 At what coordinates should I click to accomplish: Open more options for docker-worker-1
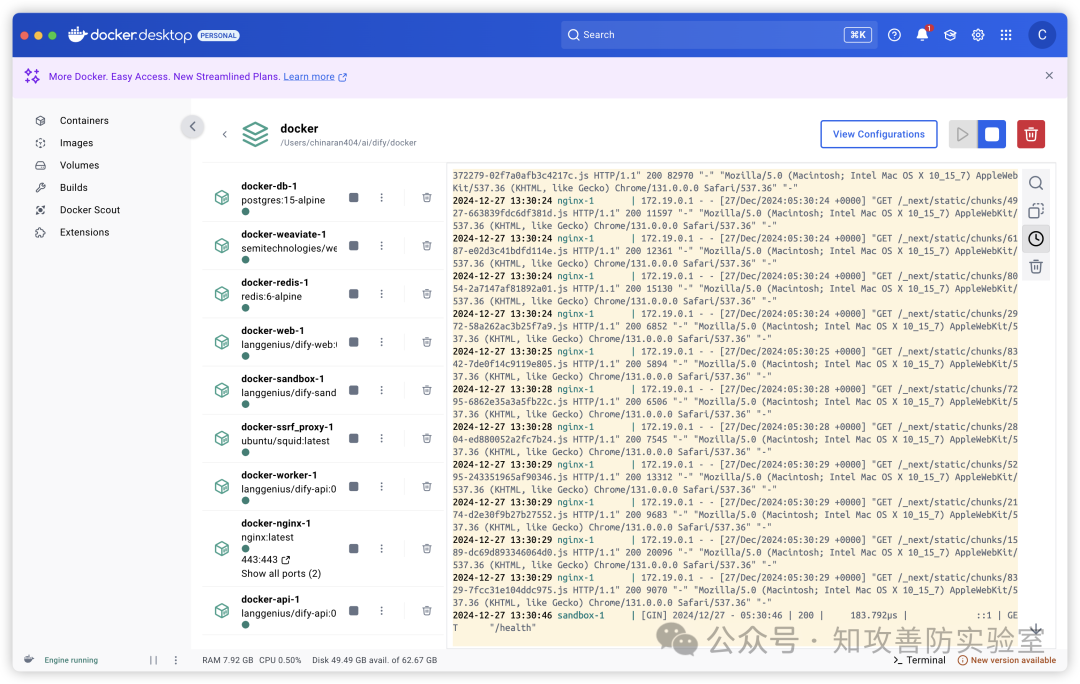click(x=382, y=487)
